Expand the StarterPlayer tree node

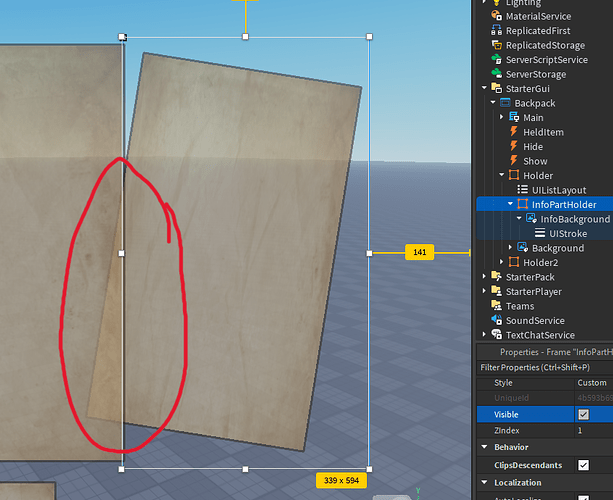pos(484,290)
